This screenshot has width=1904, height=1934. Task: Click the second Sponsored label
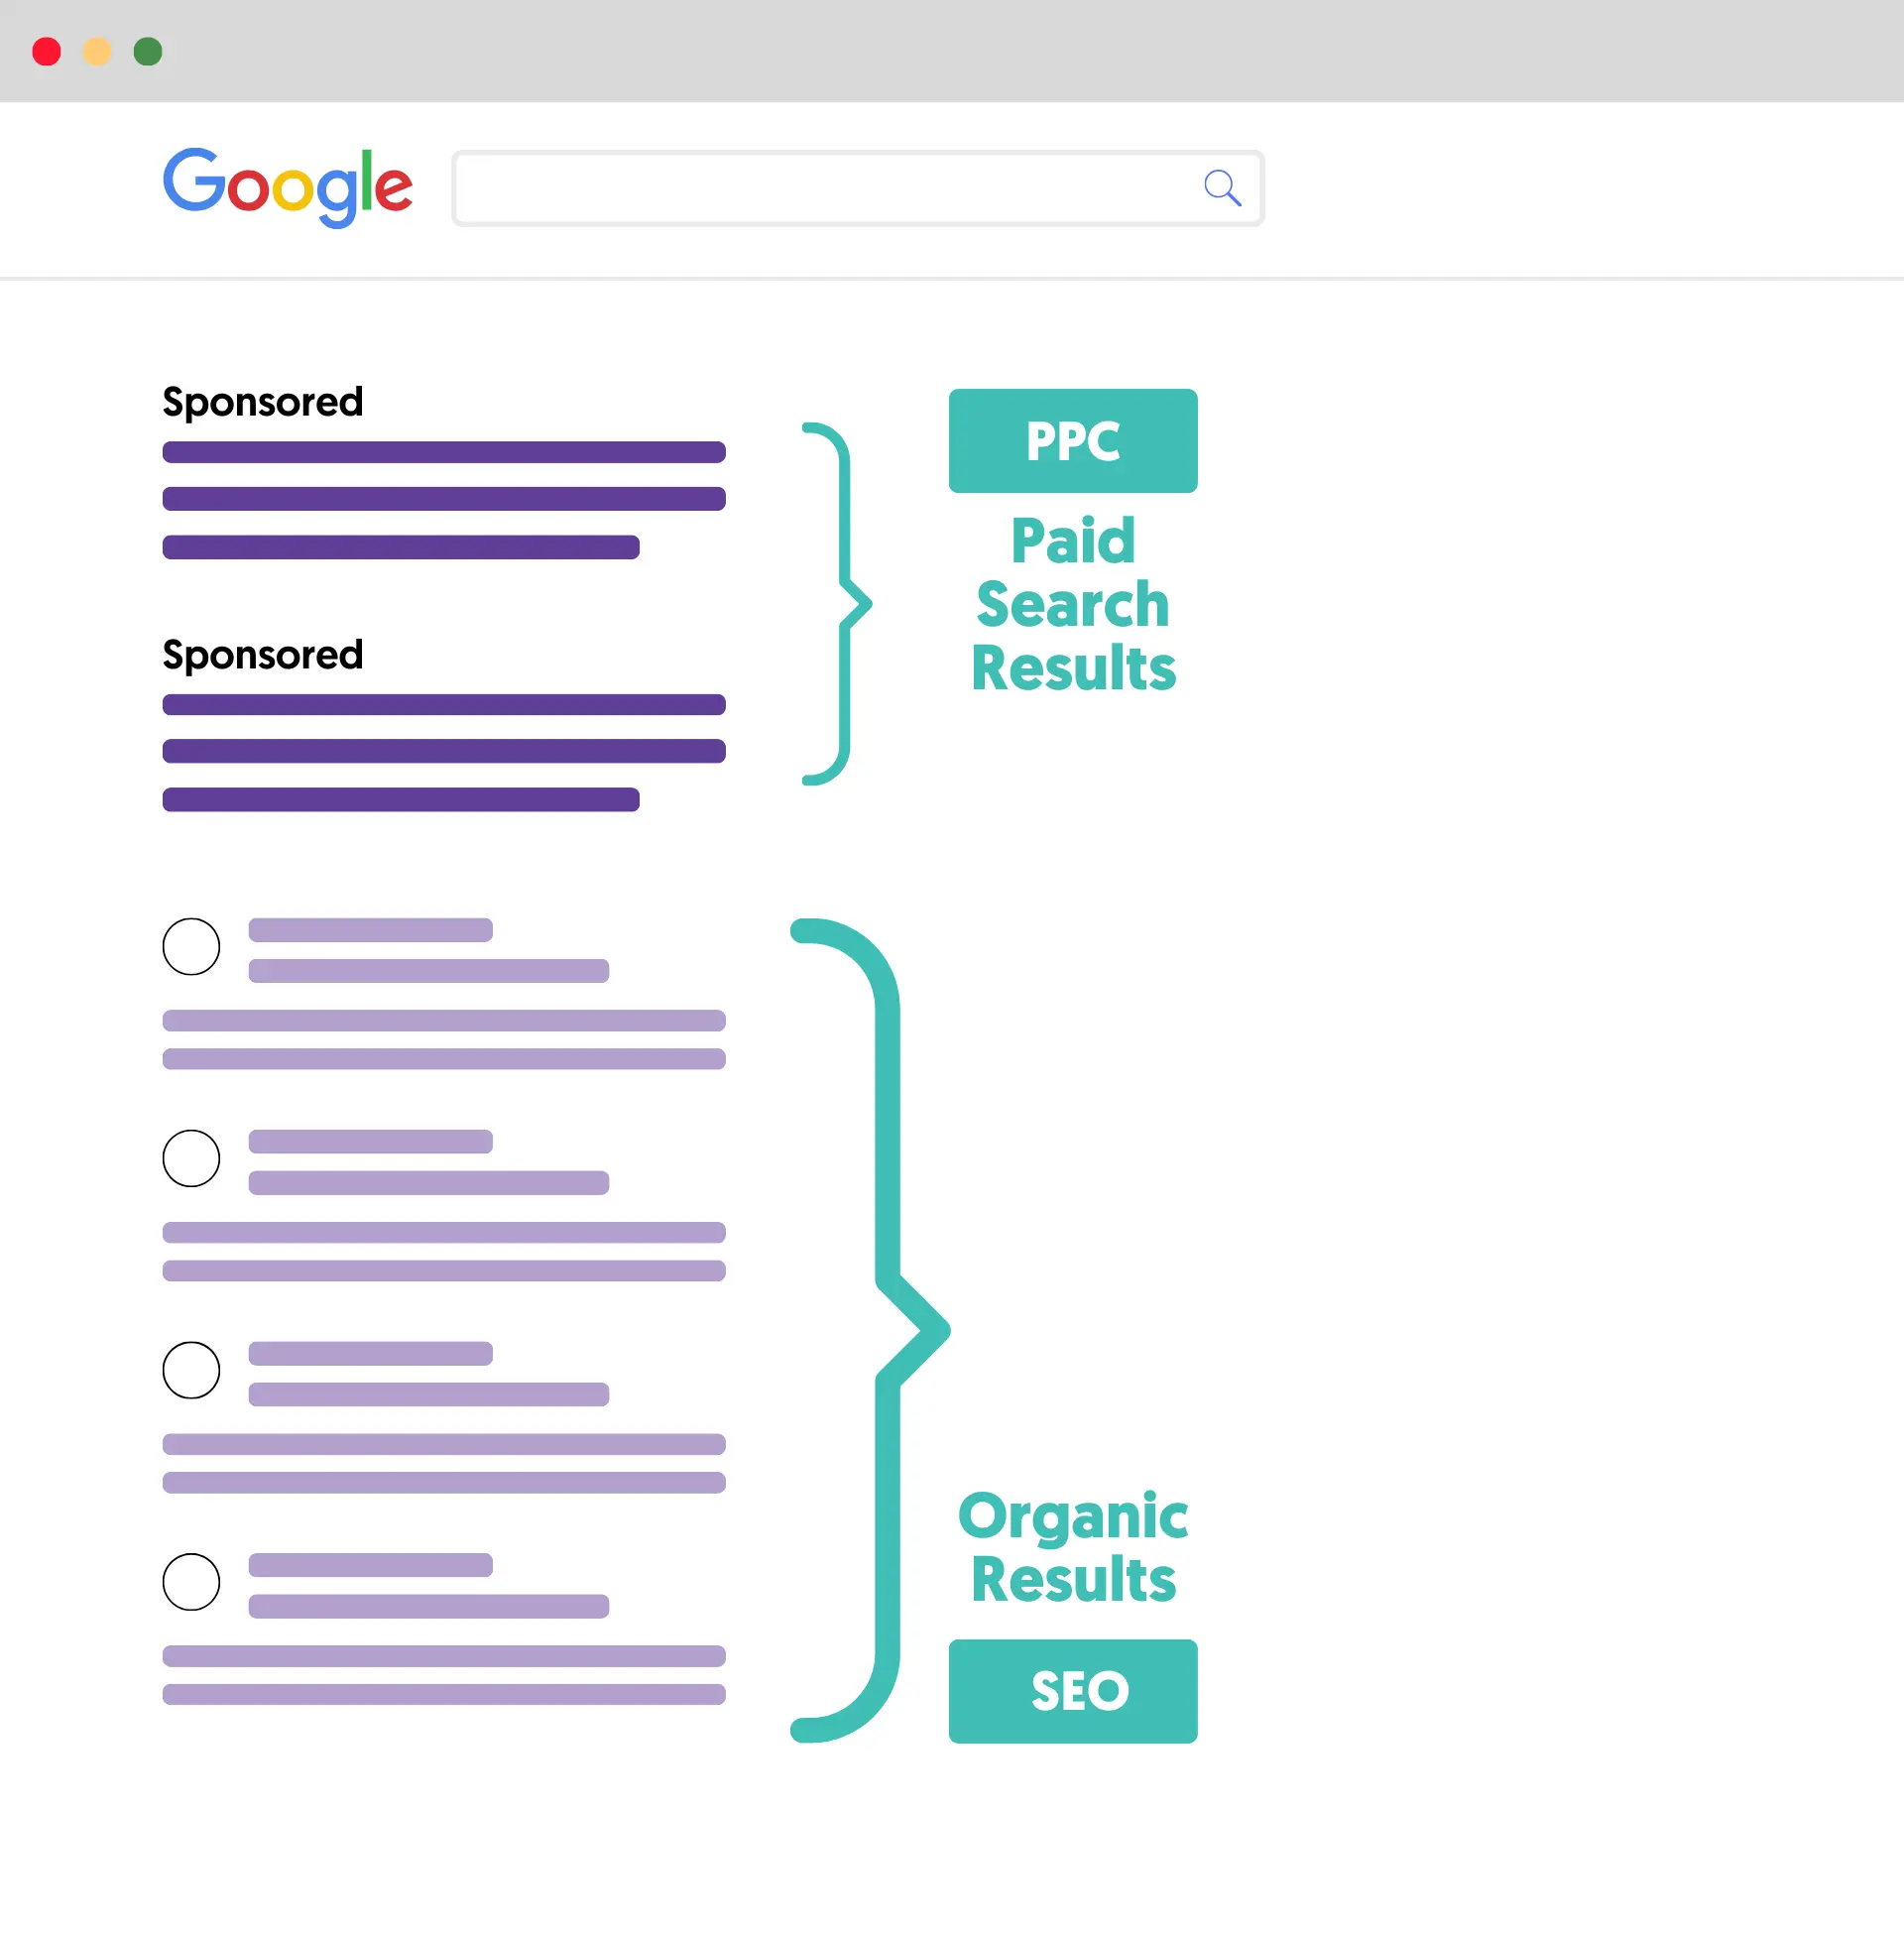pyautogui.click(x=262, y=655)
